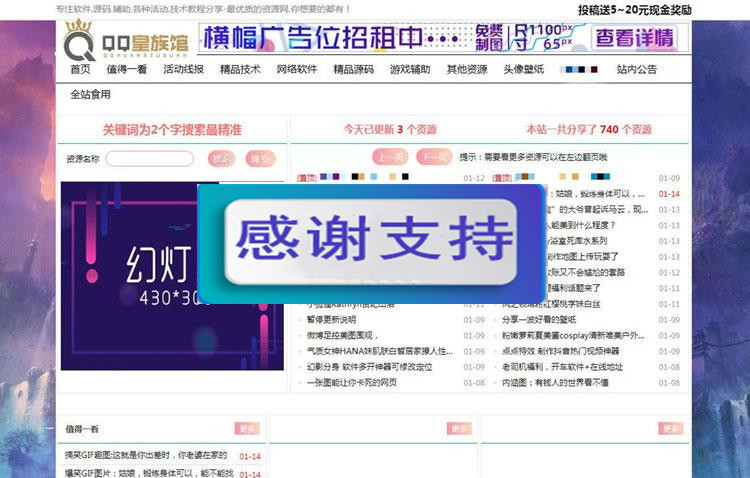750x478 pixels.
Task: Go to 活动线报 section
Action: click(184, 69)
